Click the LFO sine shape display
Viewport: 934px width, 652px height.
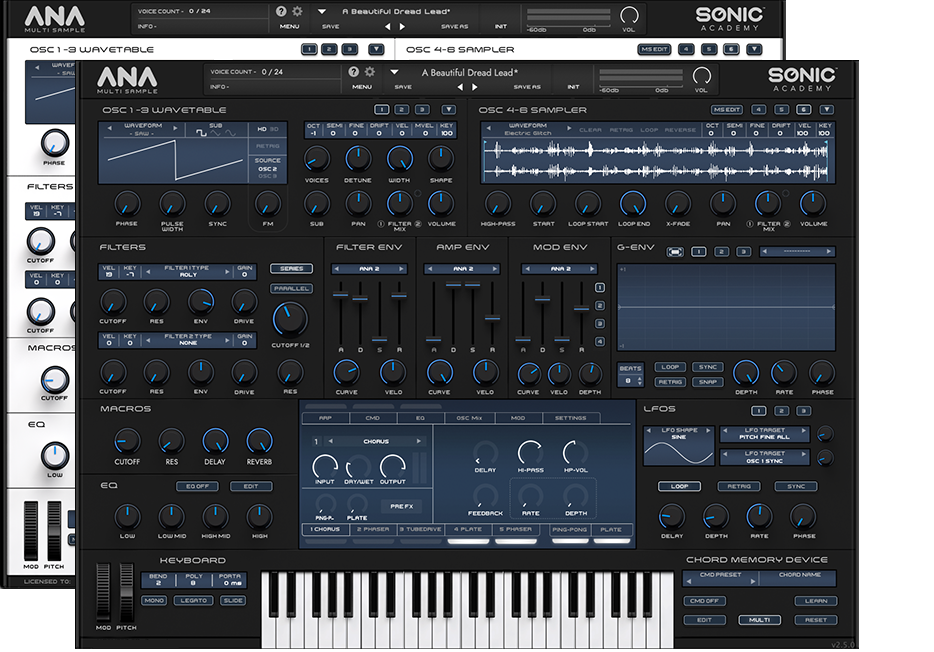678,447
